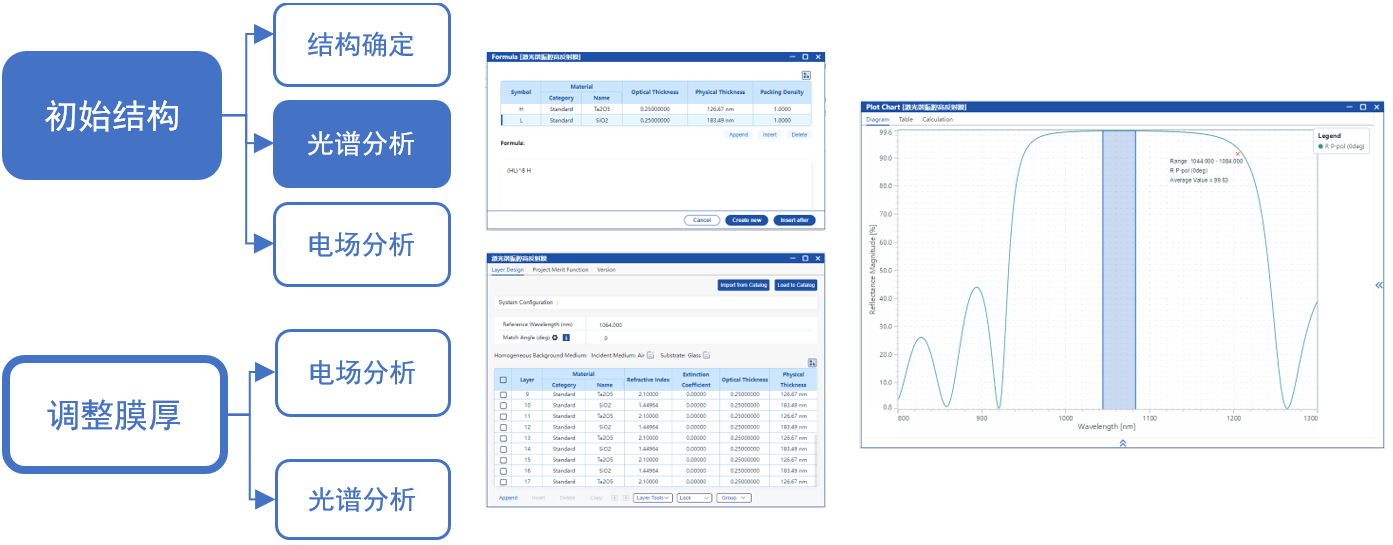The width and height of the screenshot is (1393, 545).
Task: Edit the Incident Medium Air icon
Action: (650, 354)
